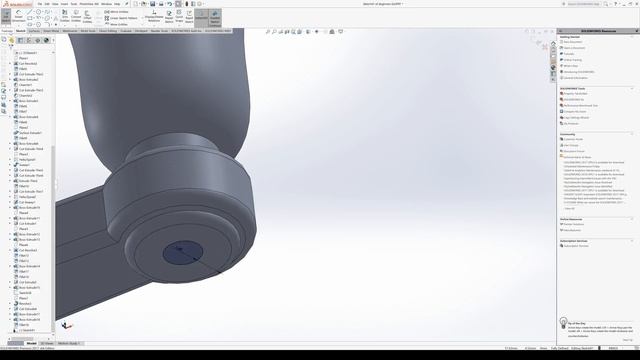This screenshot has height=360, width=640.
Task: Click the New Document link
Action: 573,42
